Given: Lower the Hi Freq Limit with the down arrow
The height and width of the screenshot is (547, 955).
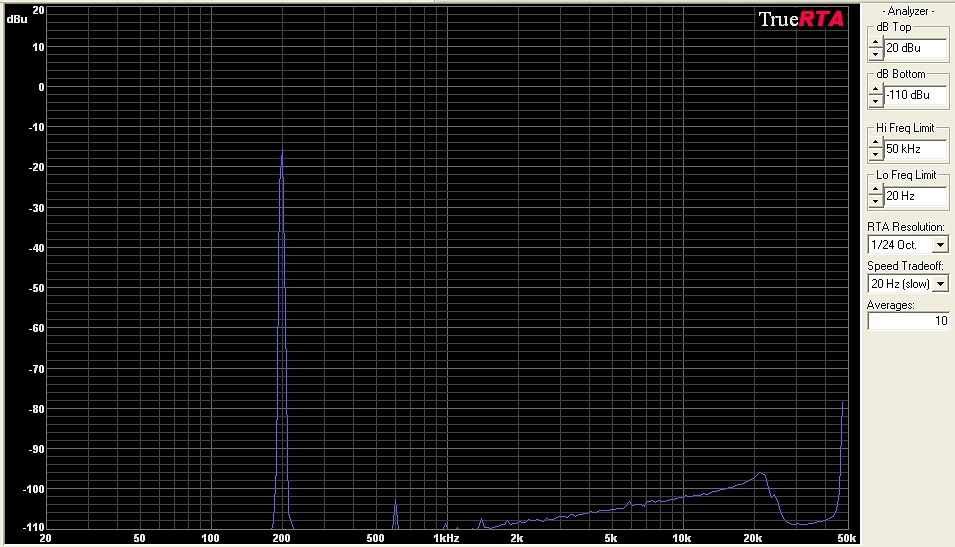Looking at the screenshot, I should pyautogui.click(x=876, y=155).
